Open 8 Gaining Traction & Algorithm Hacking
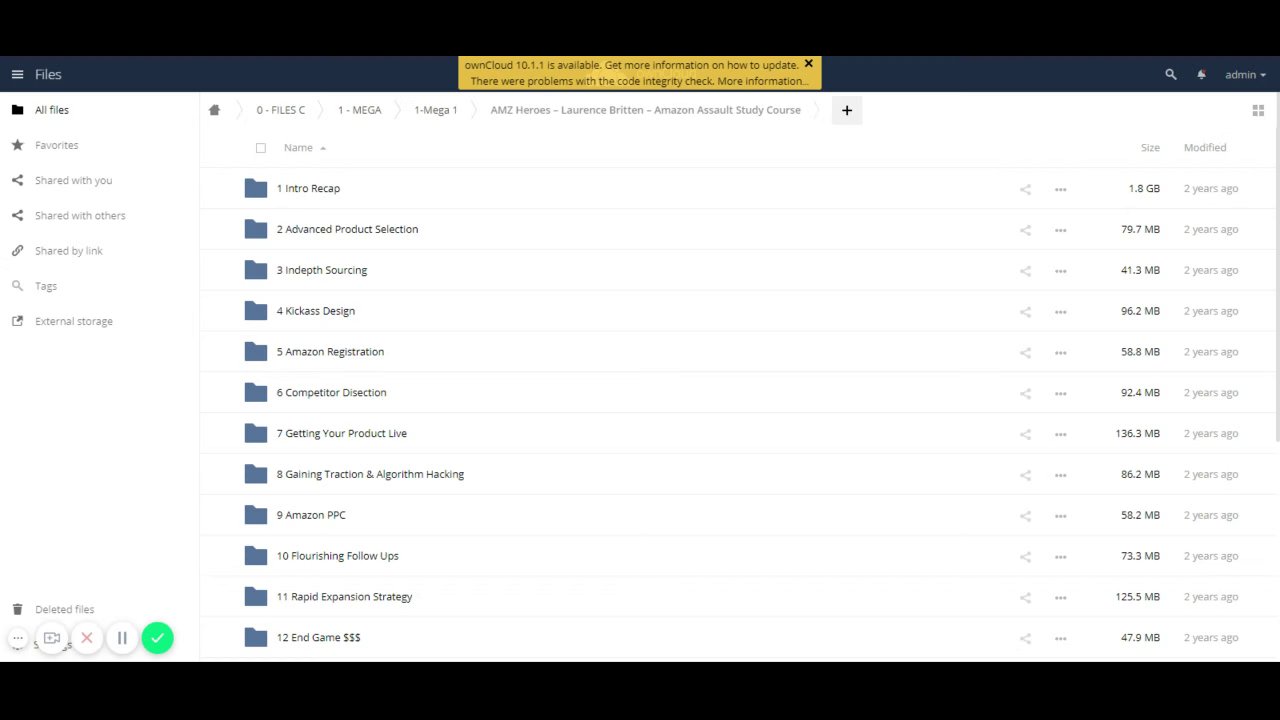This screenshot has width=1280, height=720. (370, 474)
